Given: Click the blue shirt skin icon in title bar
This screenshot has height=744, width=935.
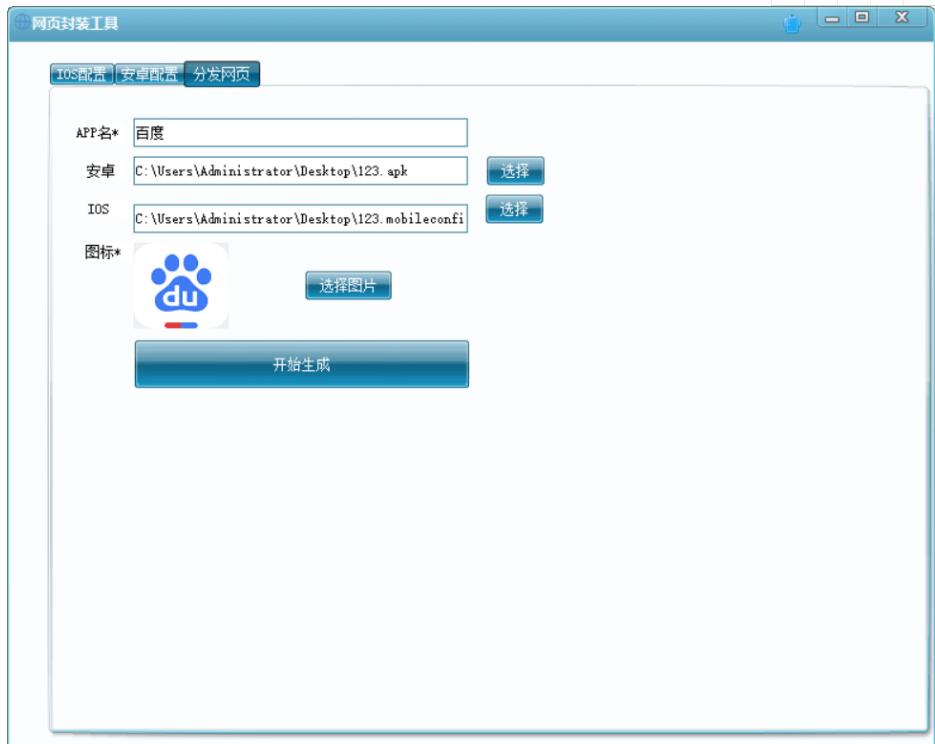Looking at the screenshot, I should pyautogui.click(x=792, y=23).
